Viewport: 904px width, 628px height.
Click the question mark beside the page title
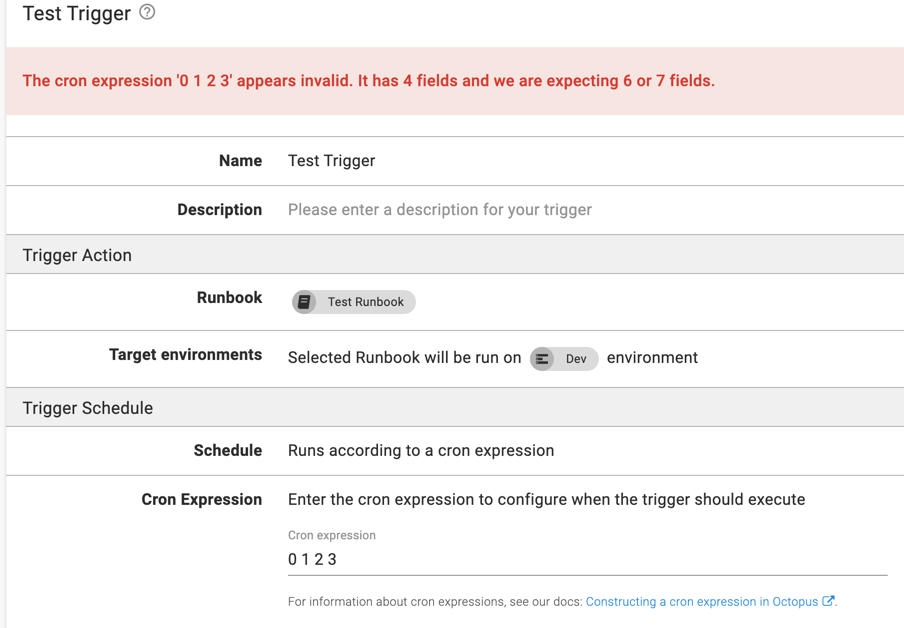click(x=148, y=13)
